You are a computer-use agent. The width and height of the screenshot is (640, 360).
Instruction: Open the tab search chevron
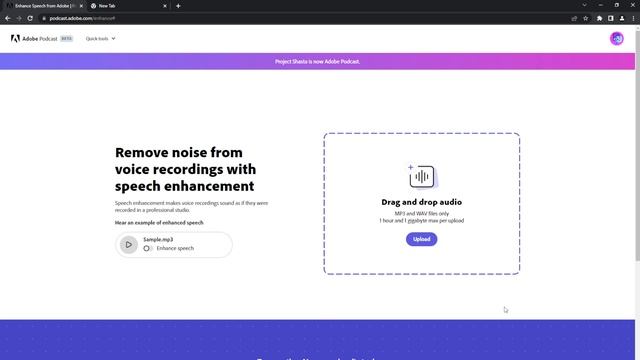(x=584, y=5)
